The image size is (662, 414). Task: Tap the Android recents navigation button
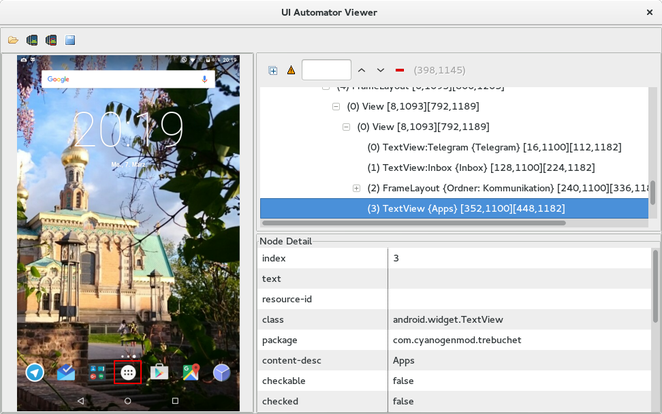tap(175, 400)
